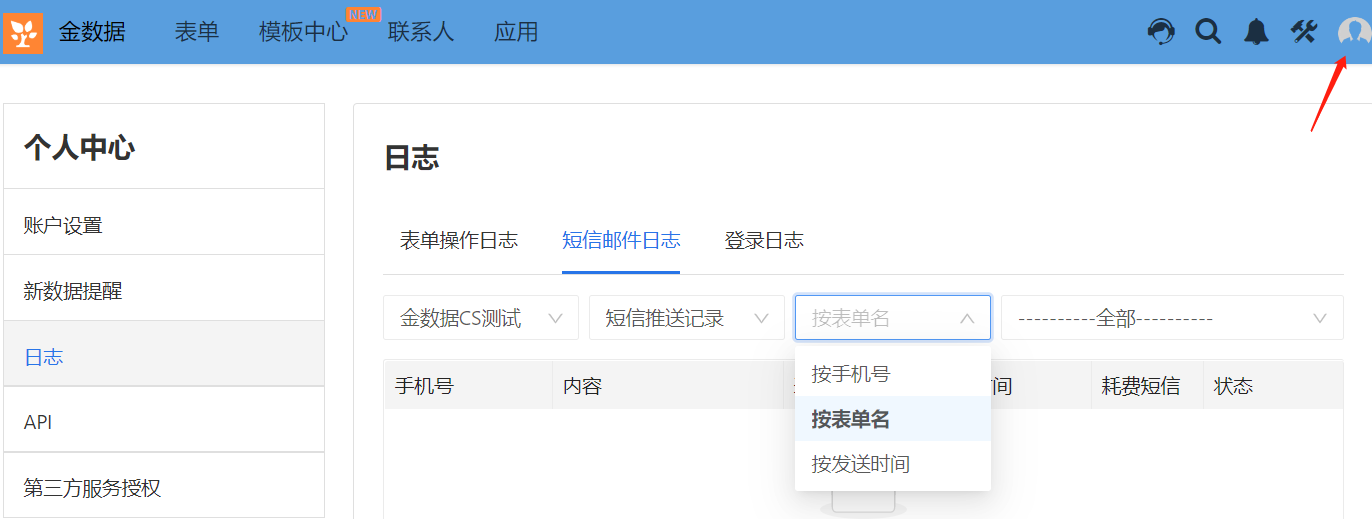The height and width of the screenshot is (519, 1372).
Task: Open the 应用 navigation item
Action: (516, 32)
